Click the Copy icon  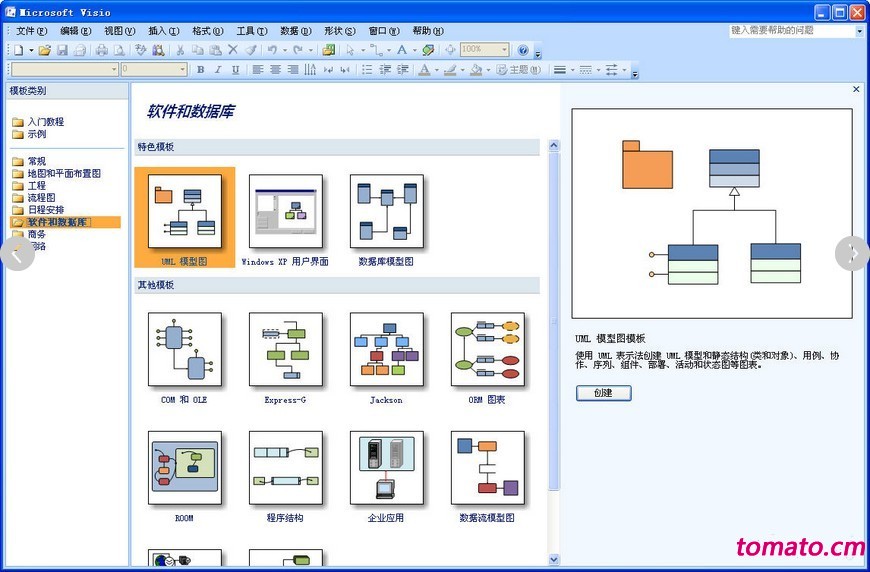[x=198, y=50]
